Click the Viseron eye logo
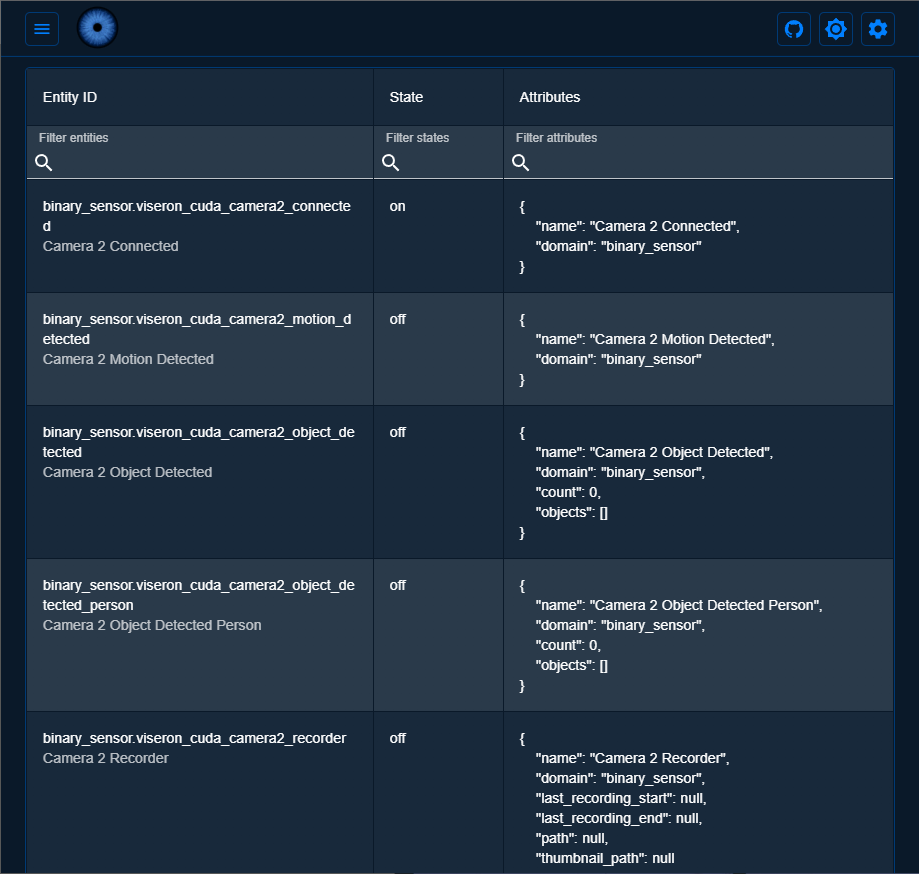This screenshot has height=874, width=919. click(97, 28)
